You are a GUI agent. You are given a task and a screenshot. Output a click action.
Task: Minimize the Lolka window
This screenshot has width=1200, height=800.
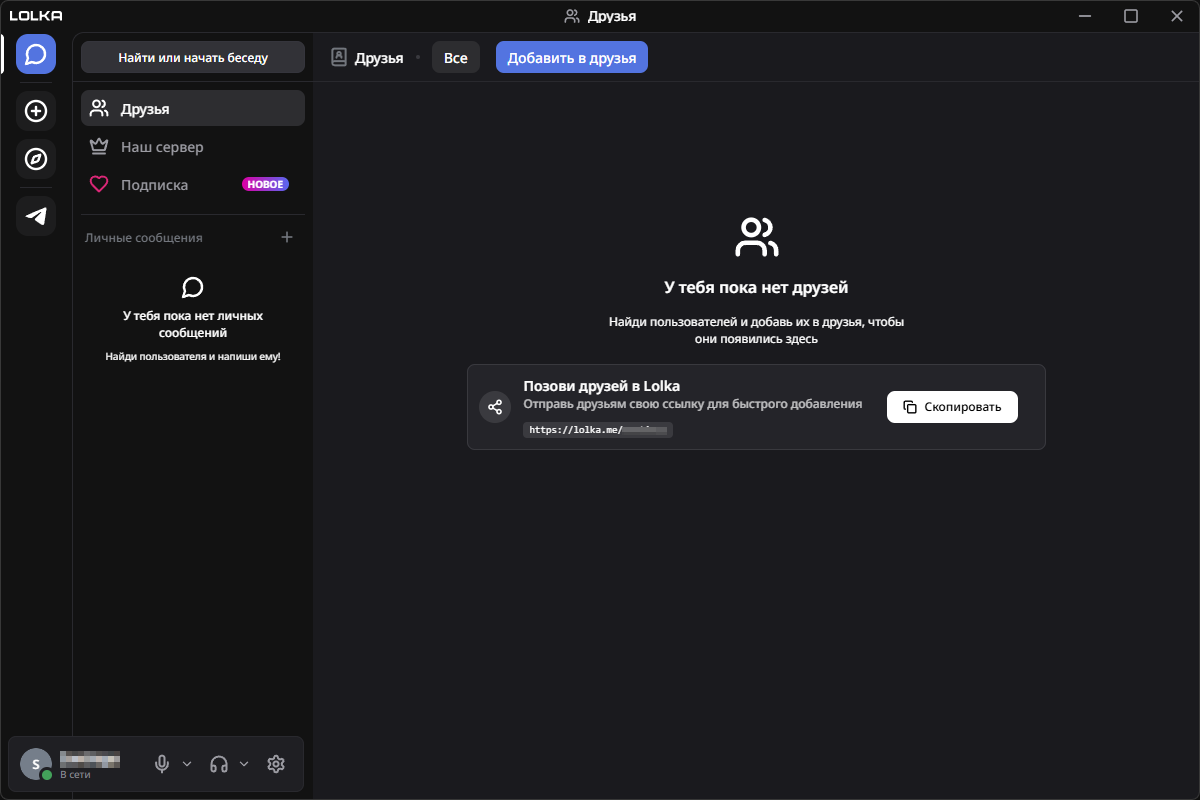(x=1085, y=15)
